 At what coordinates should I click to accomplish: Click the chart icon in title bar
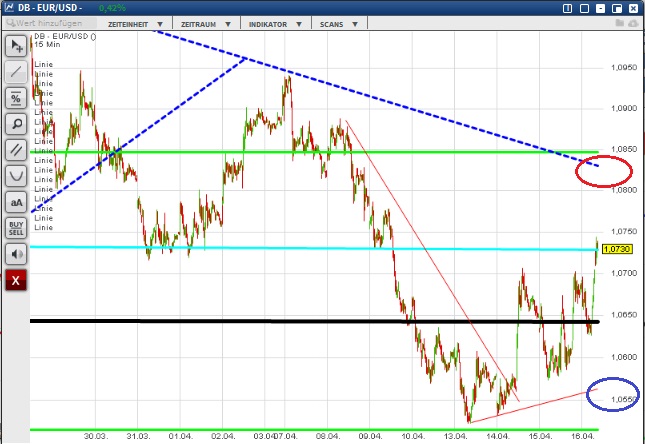tap(9, 7)
